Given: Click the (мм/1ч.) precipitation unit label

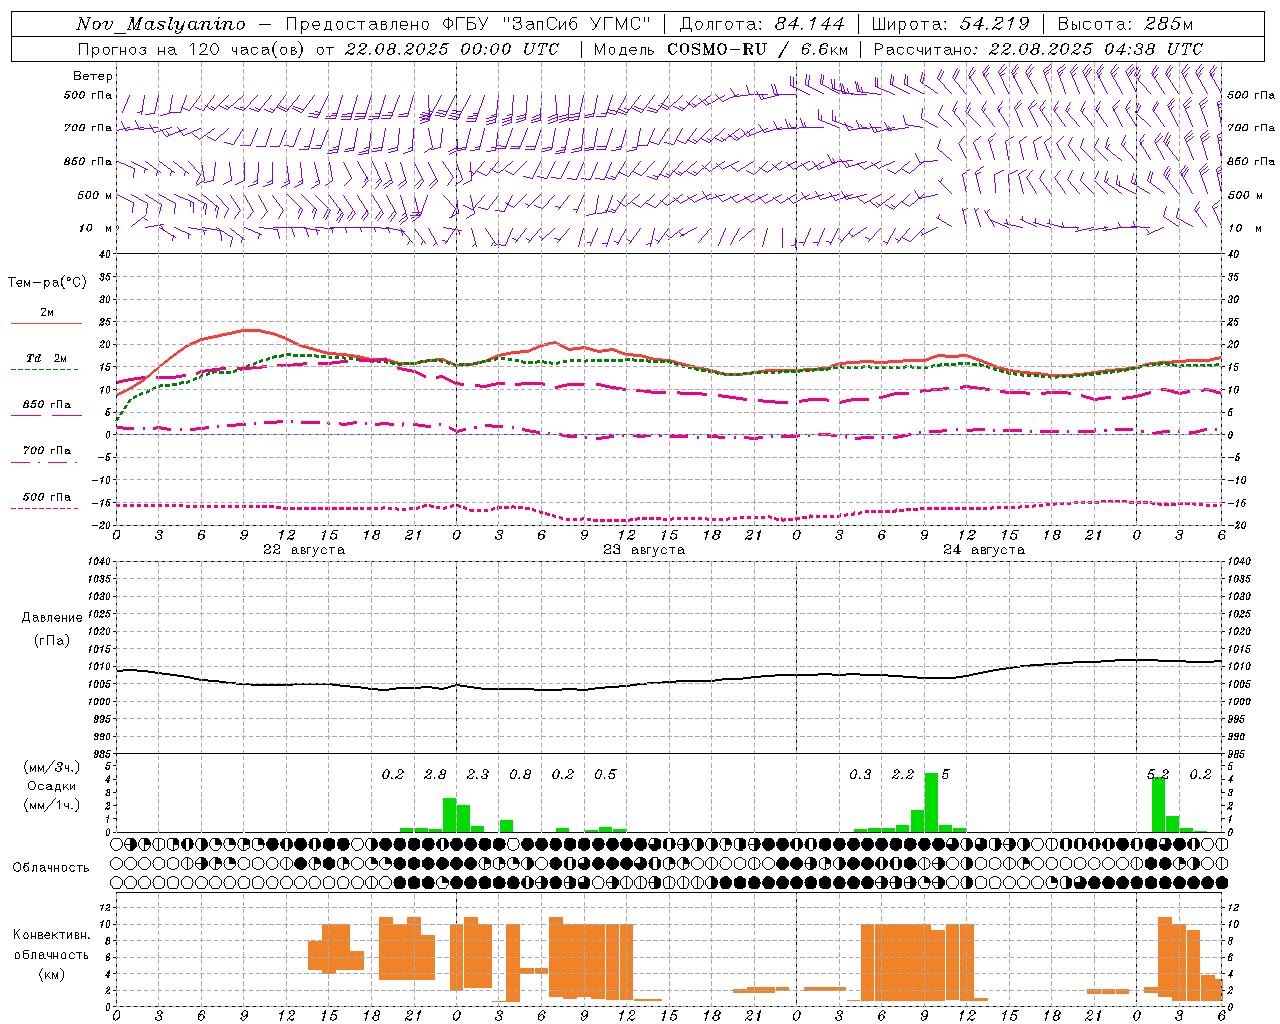Looking at the screenshot, I should (x=52, y=805).
